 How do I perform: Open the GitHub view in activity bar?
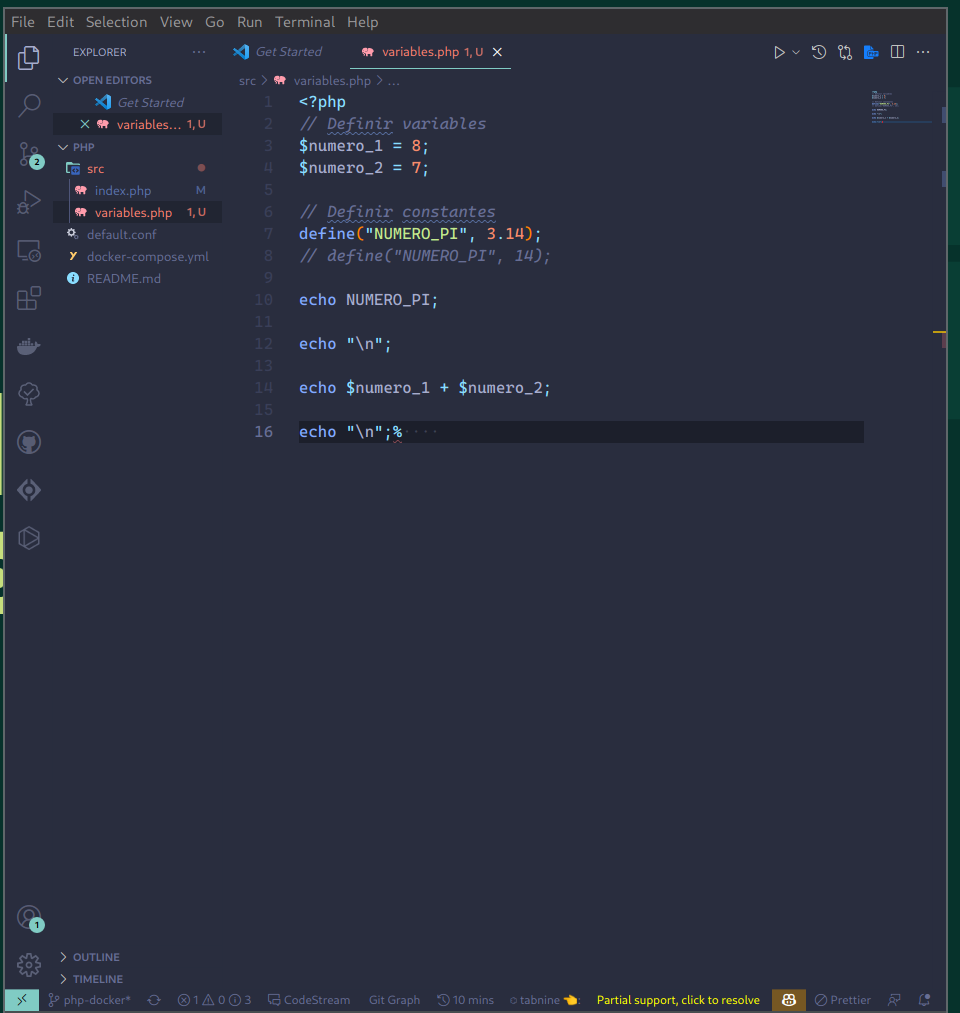click(x=29, y=442)
